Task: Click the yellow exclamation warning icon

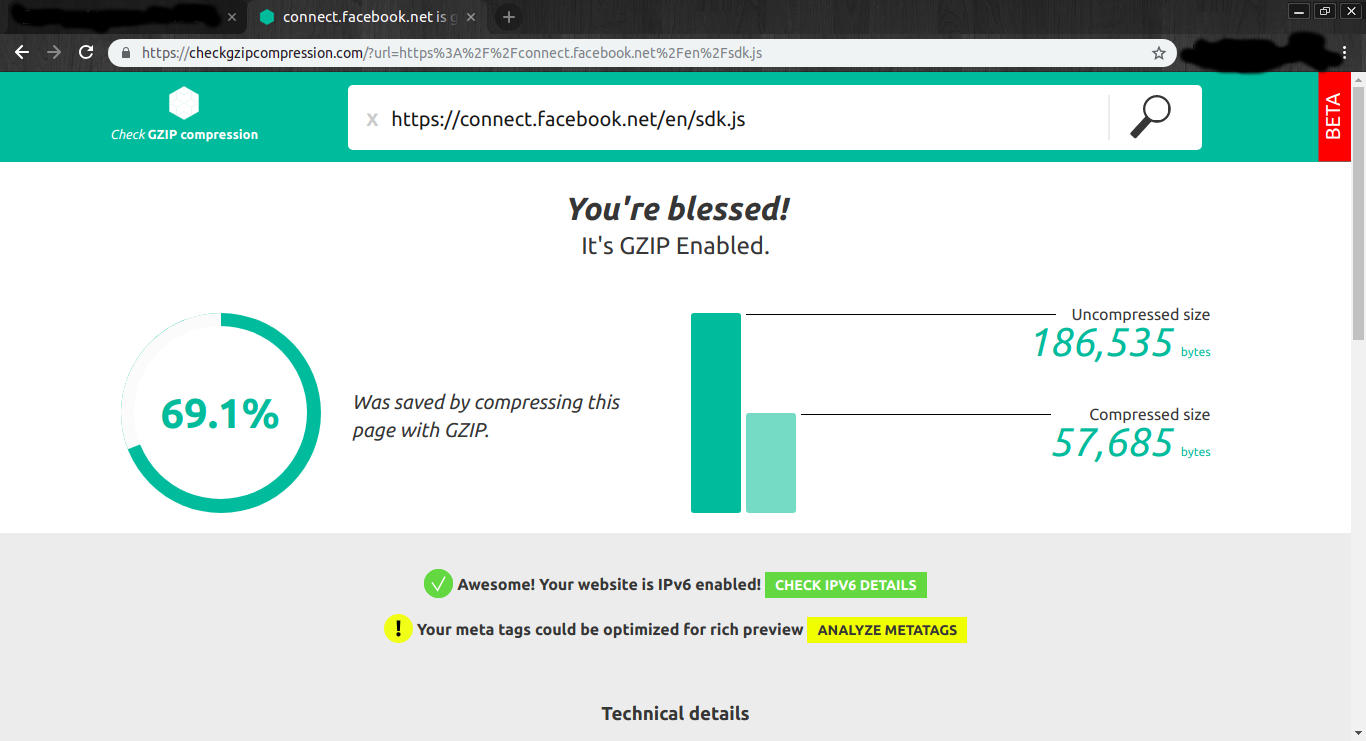Action: coord(398,628)
